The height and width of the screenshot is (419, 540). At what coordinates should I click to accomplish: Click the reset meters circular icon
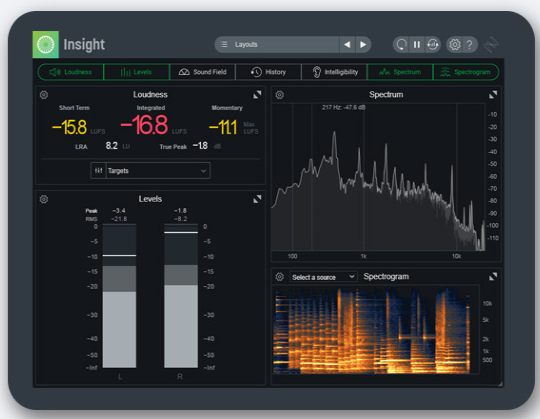pyautogui.click(x=401, y=44)
